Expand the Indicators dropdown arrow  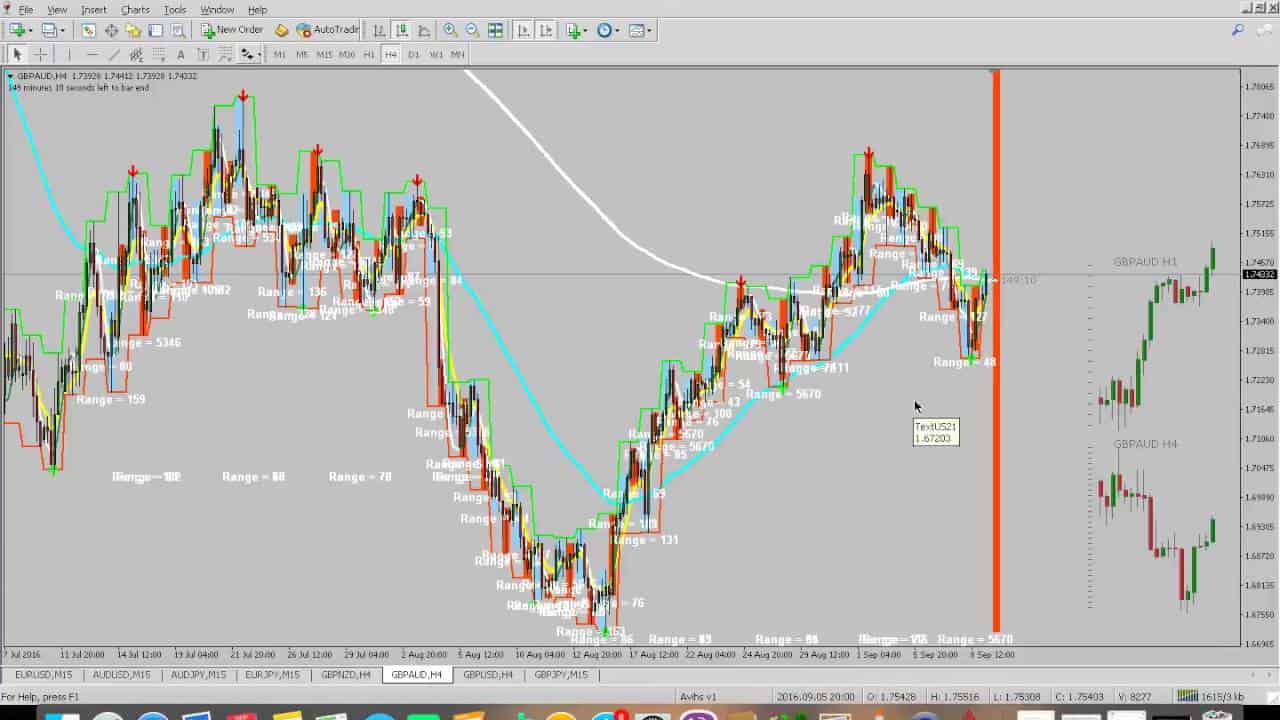pyautogui.click(x=586, y=30)
